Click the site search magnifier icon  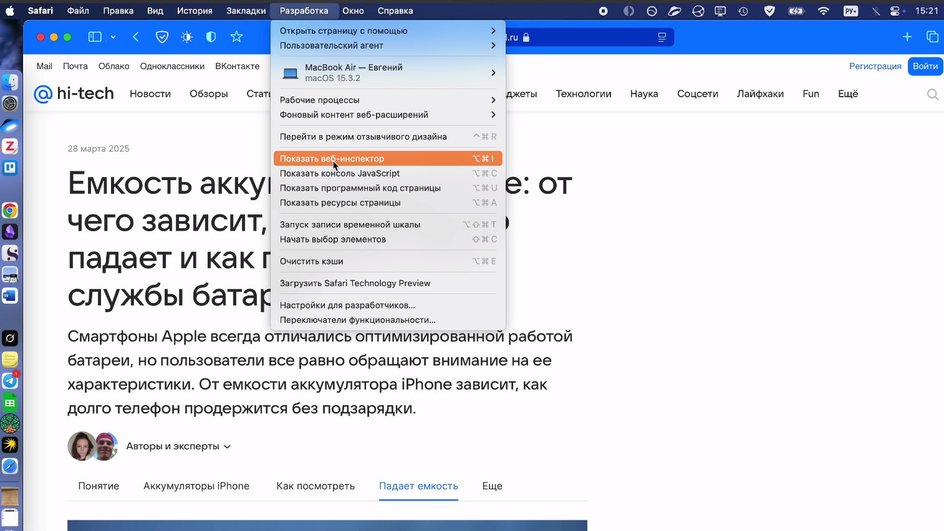(933, 94)
